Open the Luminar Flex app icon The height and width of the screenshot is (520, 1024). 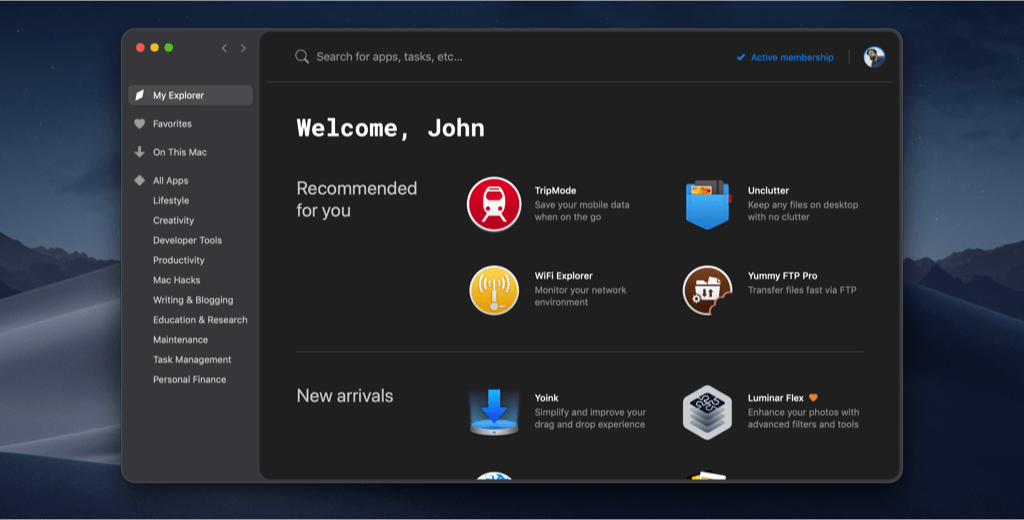[707, 412]
